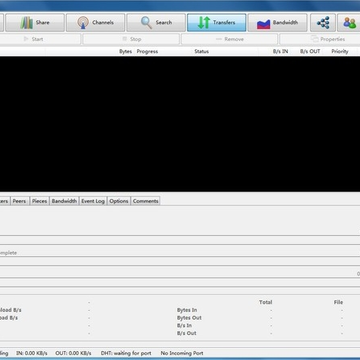360x360 pixels.
Task: Click the network nodes icon button
Action: pos(323,23)
